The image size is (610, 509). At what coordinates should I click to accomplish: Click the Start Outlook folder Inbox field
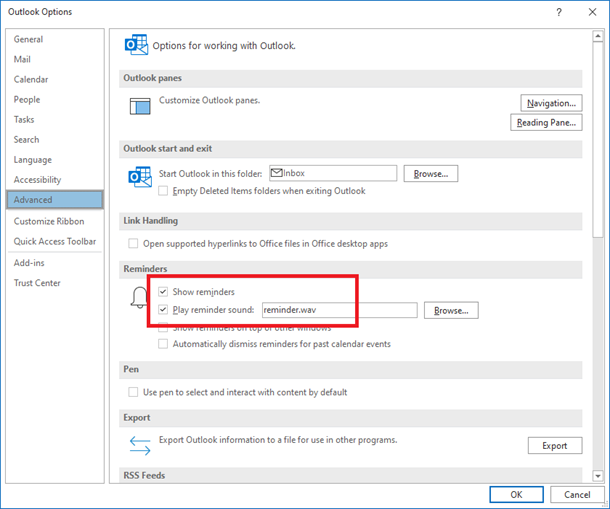point(333,173)
